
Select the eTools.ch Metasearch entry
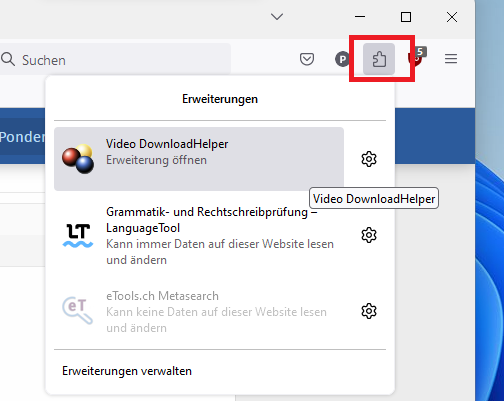tap(199, 311)
